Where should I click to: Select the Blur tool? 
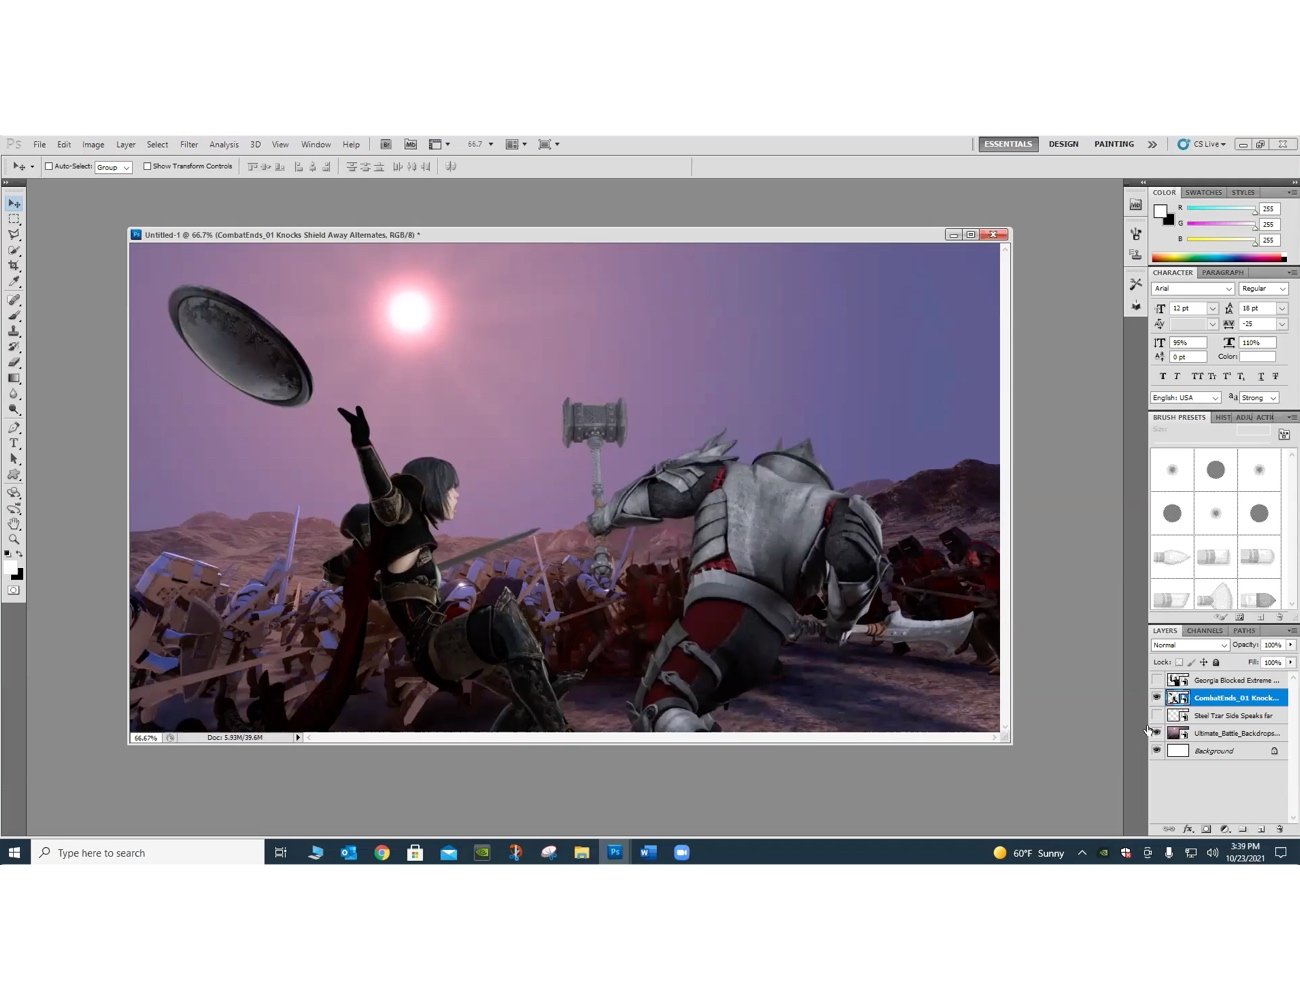coord(14,394)
